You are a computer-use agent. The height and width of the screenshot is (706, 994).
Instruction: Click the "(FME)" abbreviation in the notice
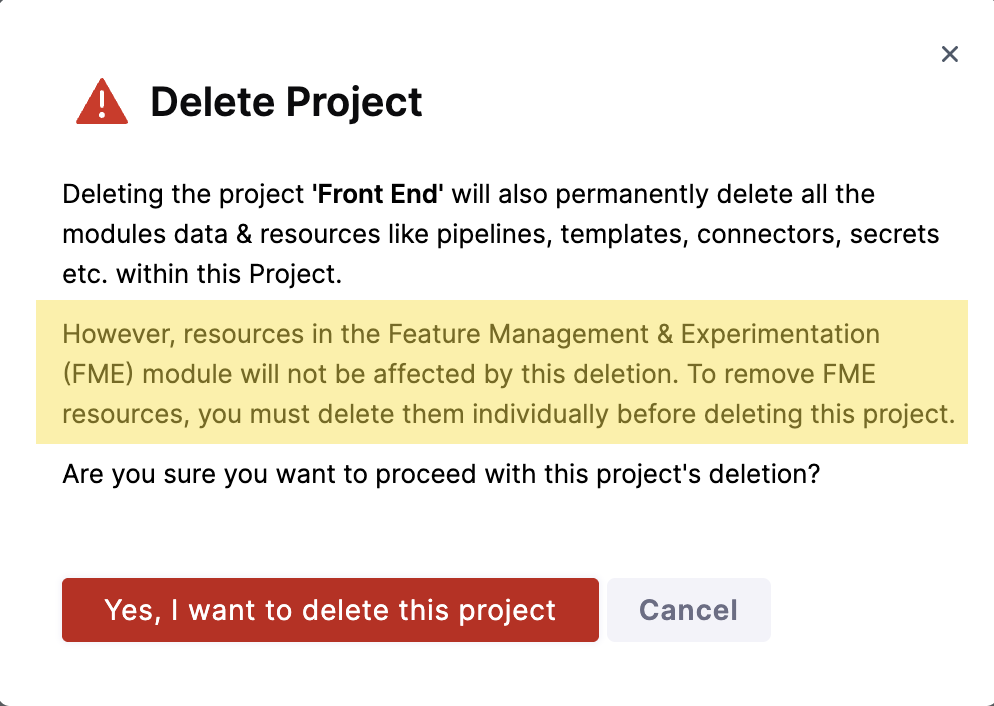point(95,373)
